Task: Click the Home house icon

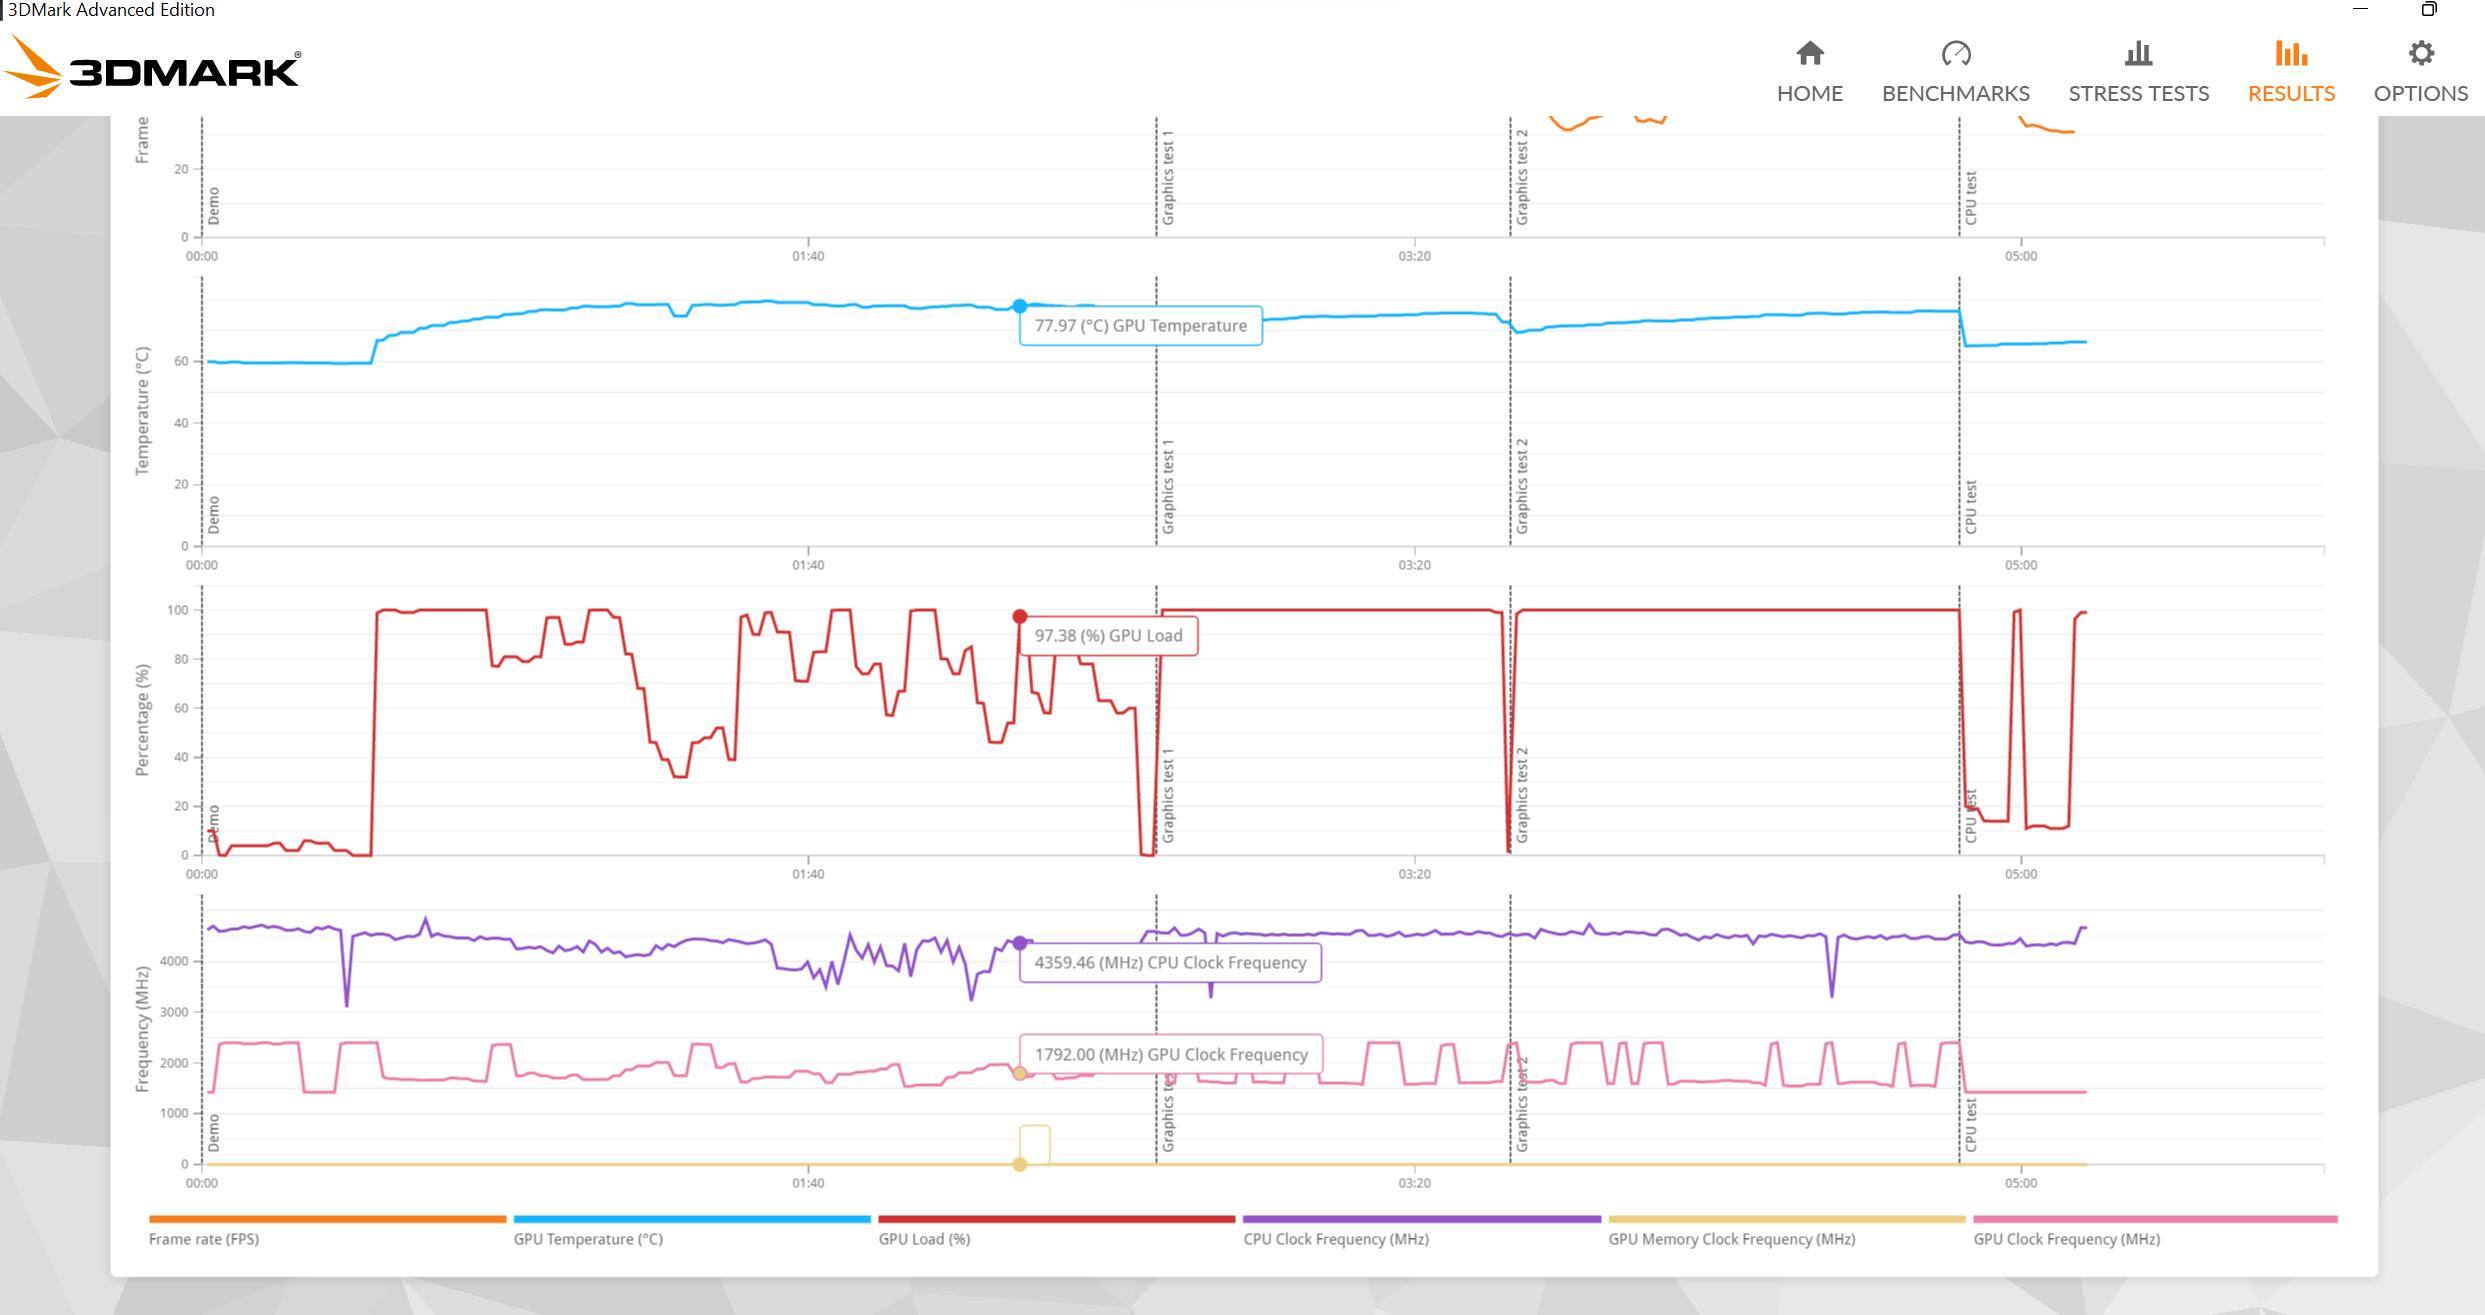Action: [1809, 53]
